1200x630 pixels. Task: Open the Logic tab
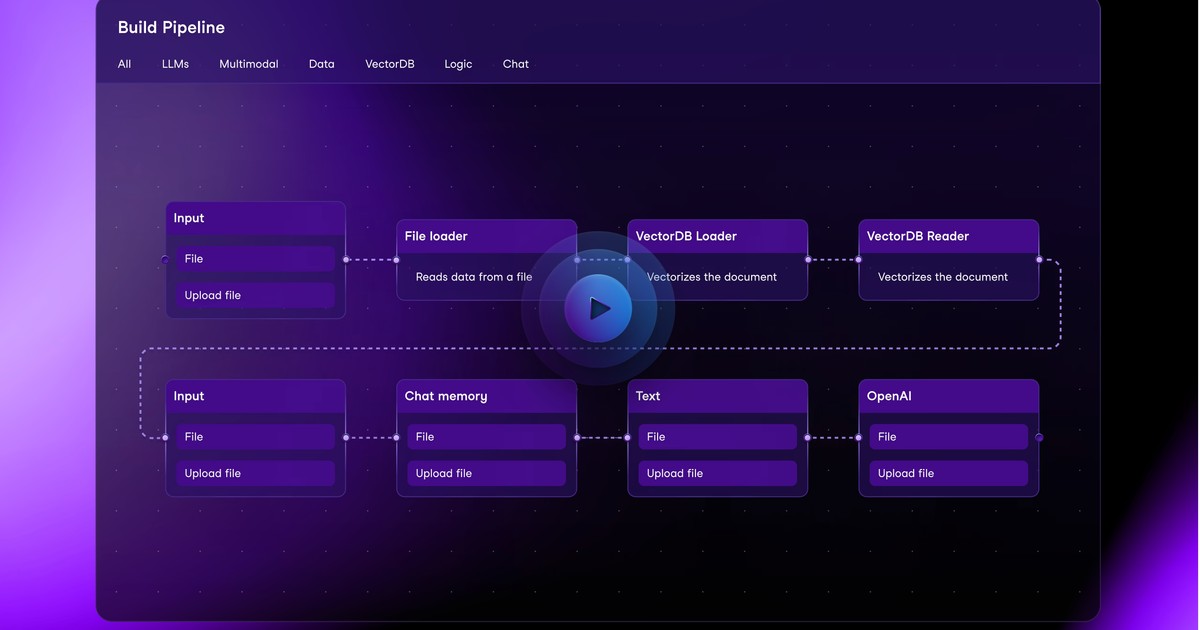coord(458,64)
